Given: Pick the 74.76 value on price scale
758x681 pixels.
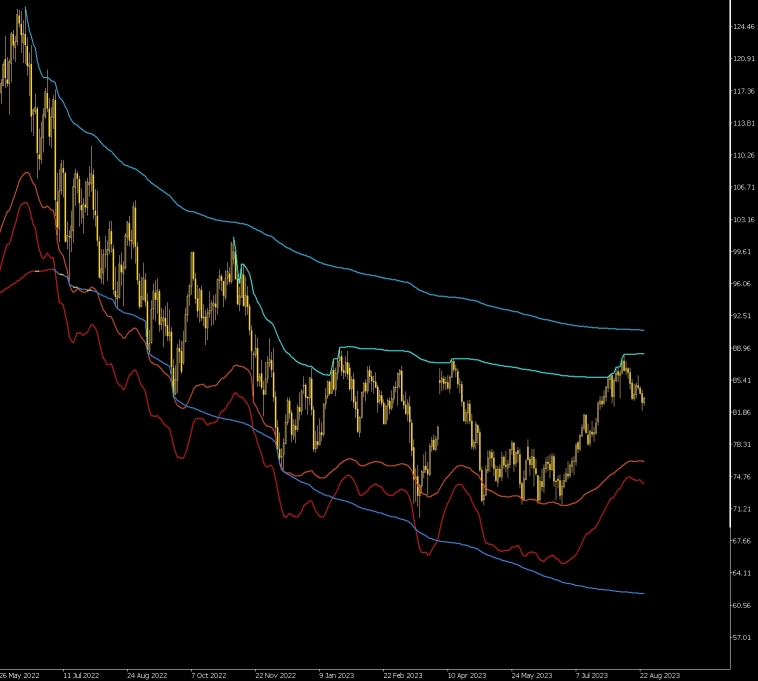Looking at the screenshot, I should coord(742,477).
